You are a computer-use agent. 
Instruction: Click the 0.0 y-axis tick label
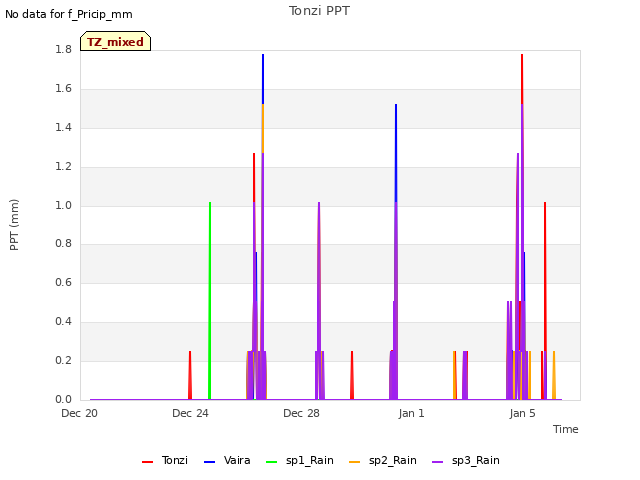click(x=63, y=399)
